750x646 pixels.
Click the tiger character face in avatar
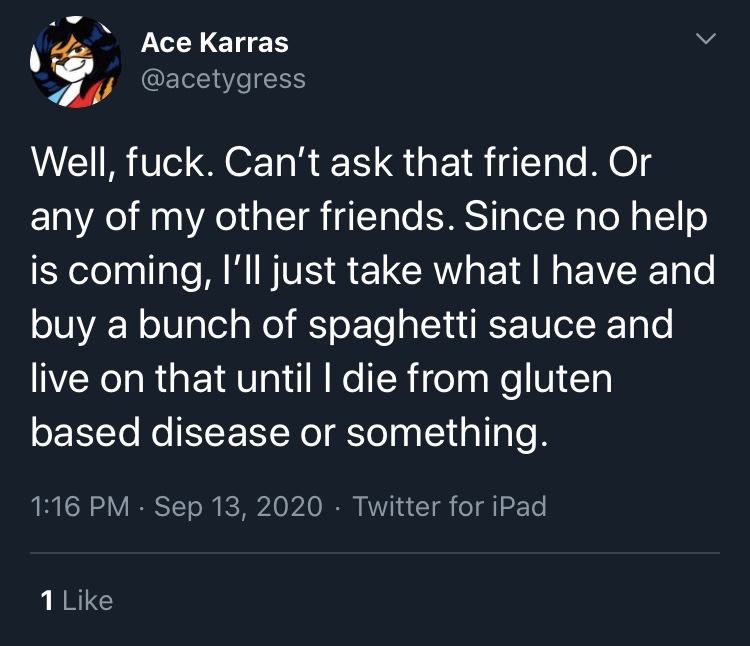72,60
